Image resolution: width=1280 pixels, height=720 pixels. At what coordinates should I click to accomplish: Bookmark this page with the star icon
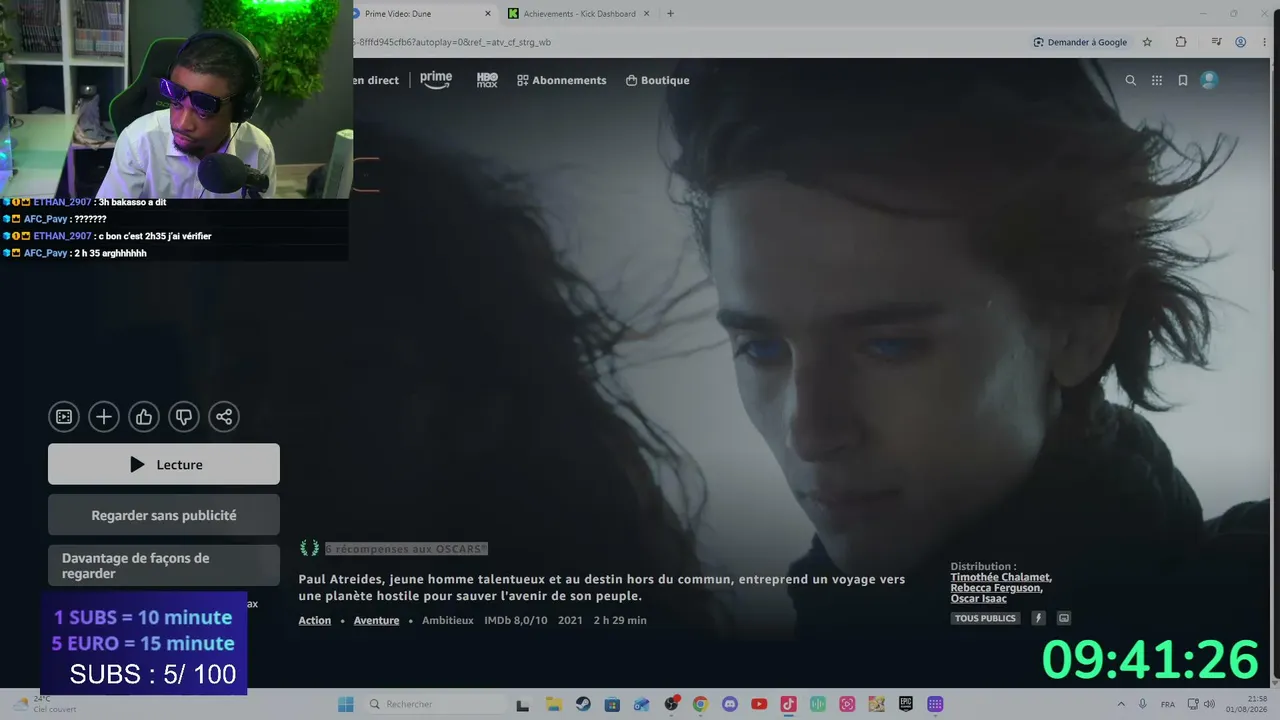click(x=1147, y=42)
